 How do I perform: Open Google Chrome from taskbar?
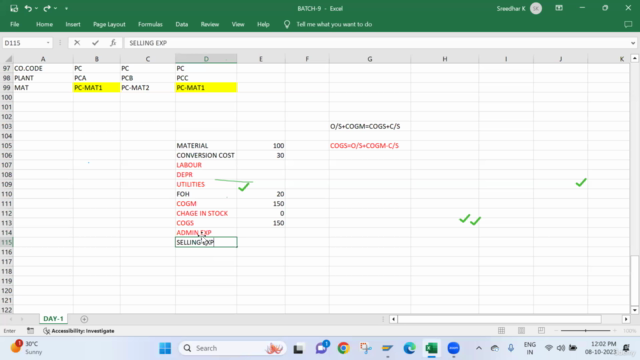click(x=343, y=348)
